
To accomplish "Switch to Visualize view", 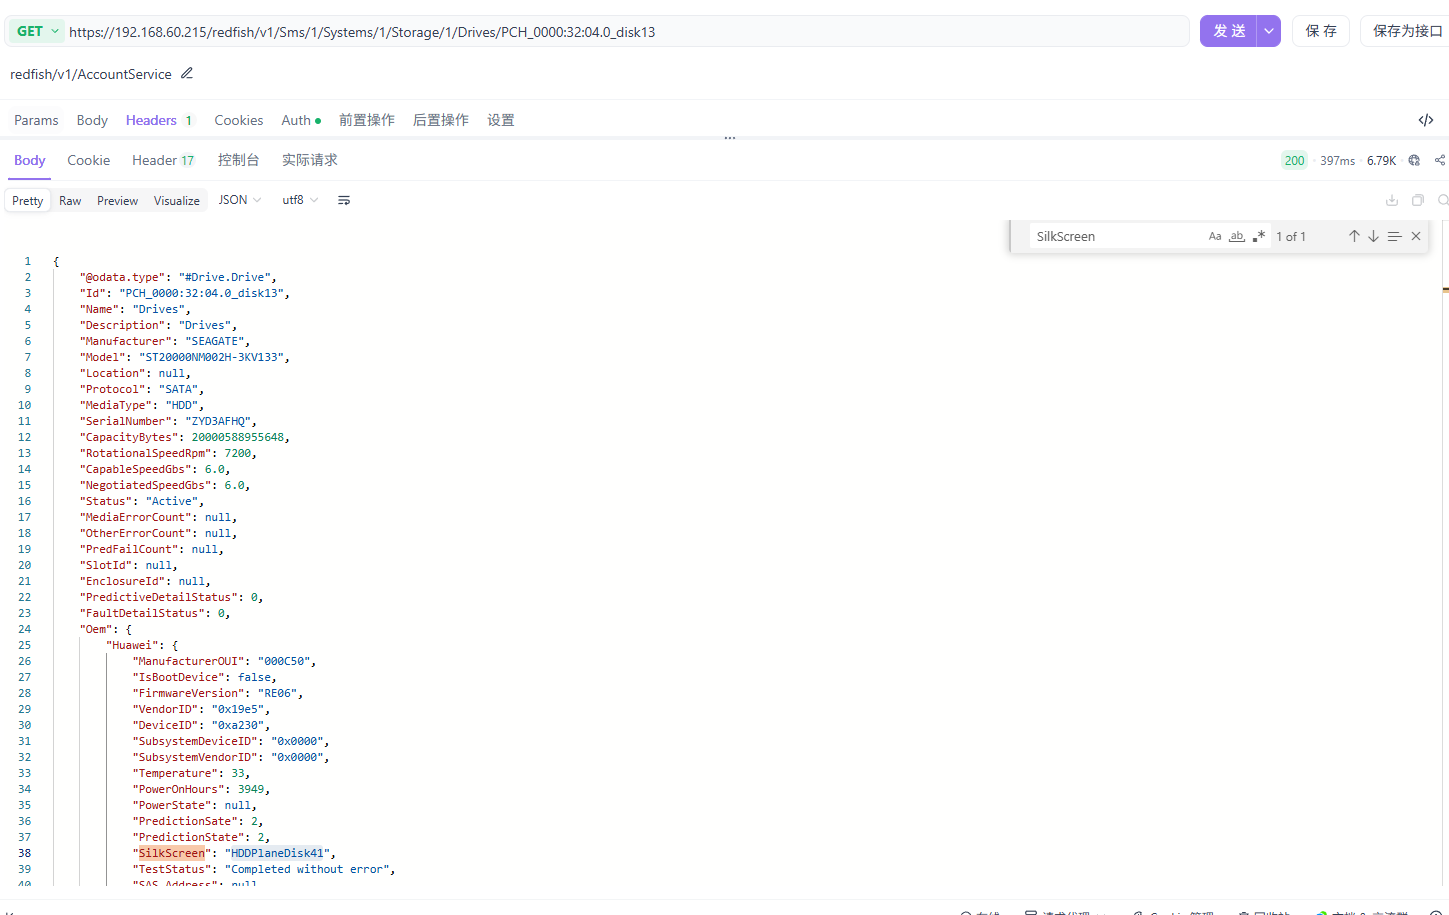I will [x=177, y=200].
